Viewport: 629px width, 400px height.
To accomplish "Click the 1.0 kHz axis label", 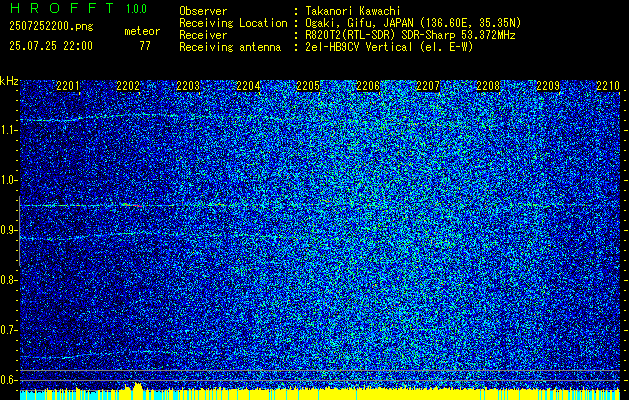I will click(8, 181).
